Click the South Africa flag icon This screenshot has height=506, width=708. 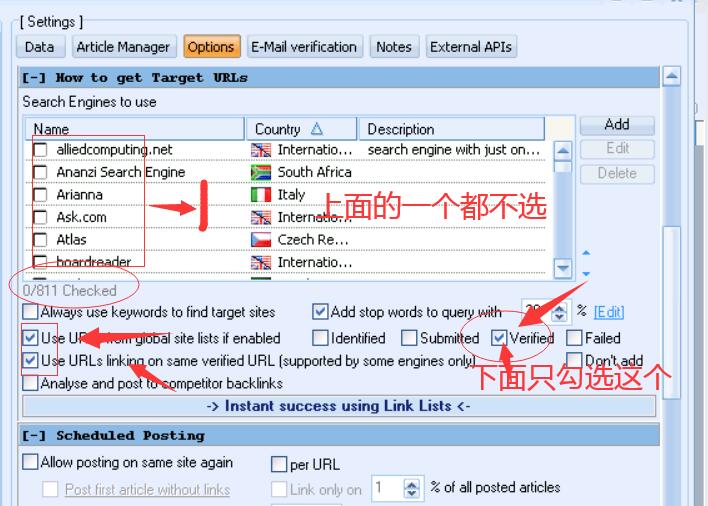[x=261, y=172]
